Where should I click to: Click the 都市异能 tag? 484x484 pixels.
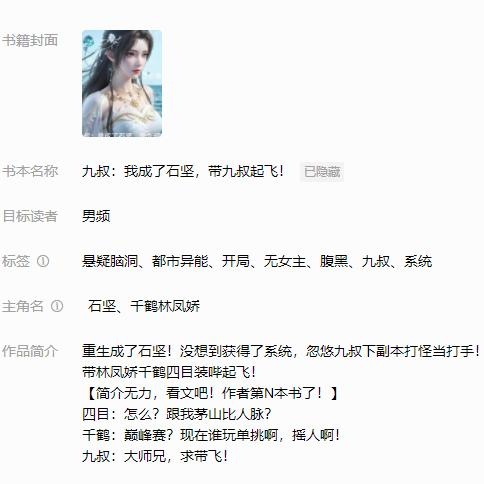[x=180, y=261]
